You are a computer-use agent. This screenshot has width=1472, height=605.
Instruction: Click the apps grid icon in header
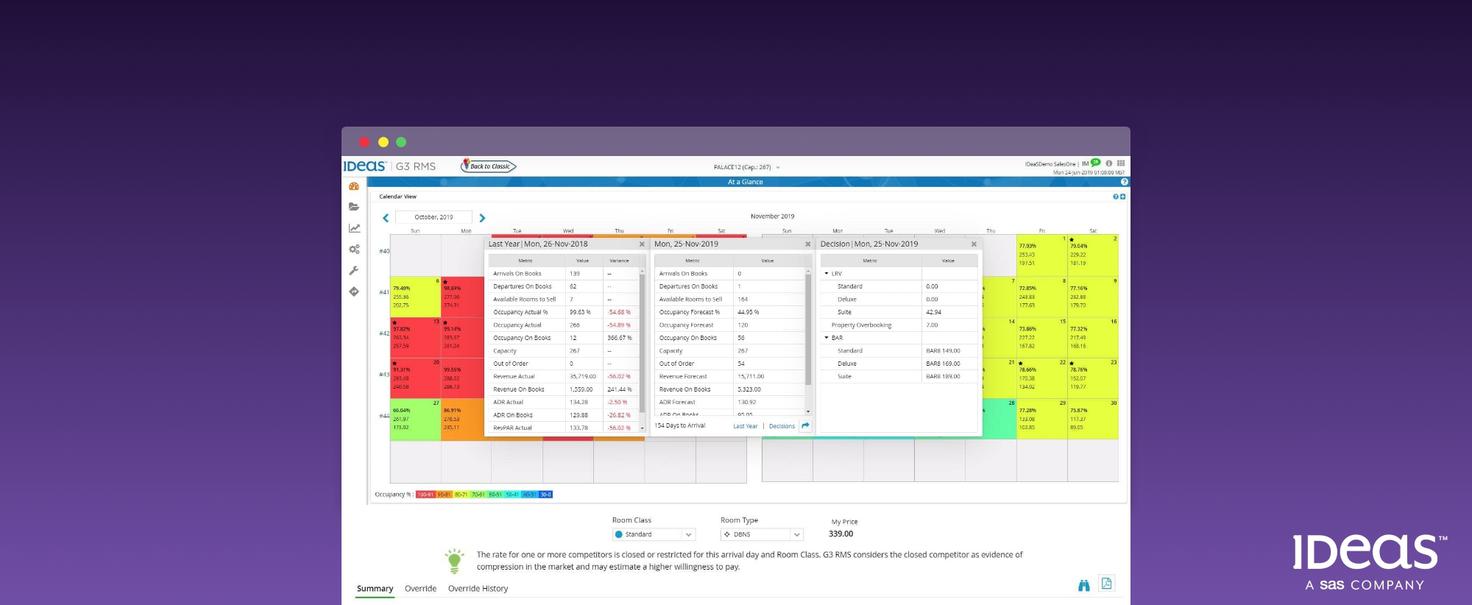[x=1121, y=163]
